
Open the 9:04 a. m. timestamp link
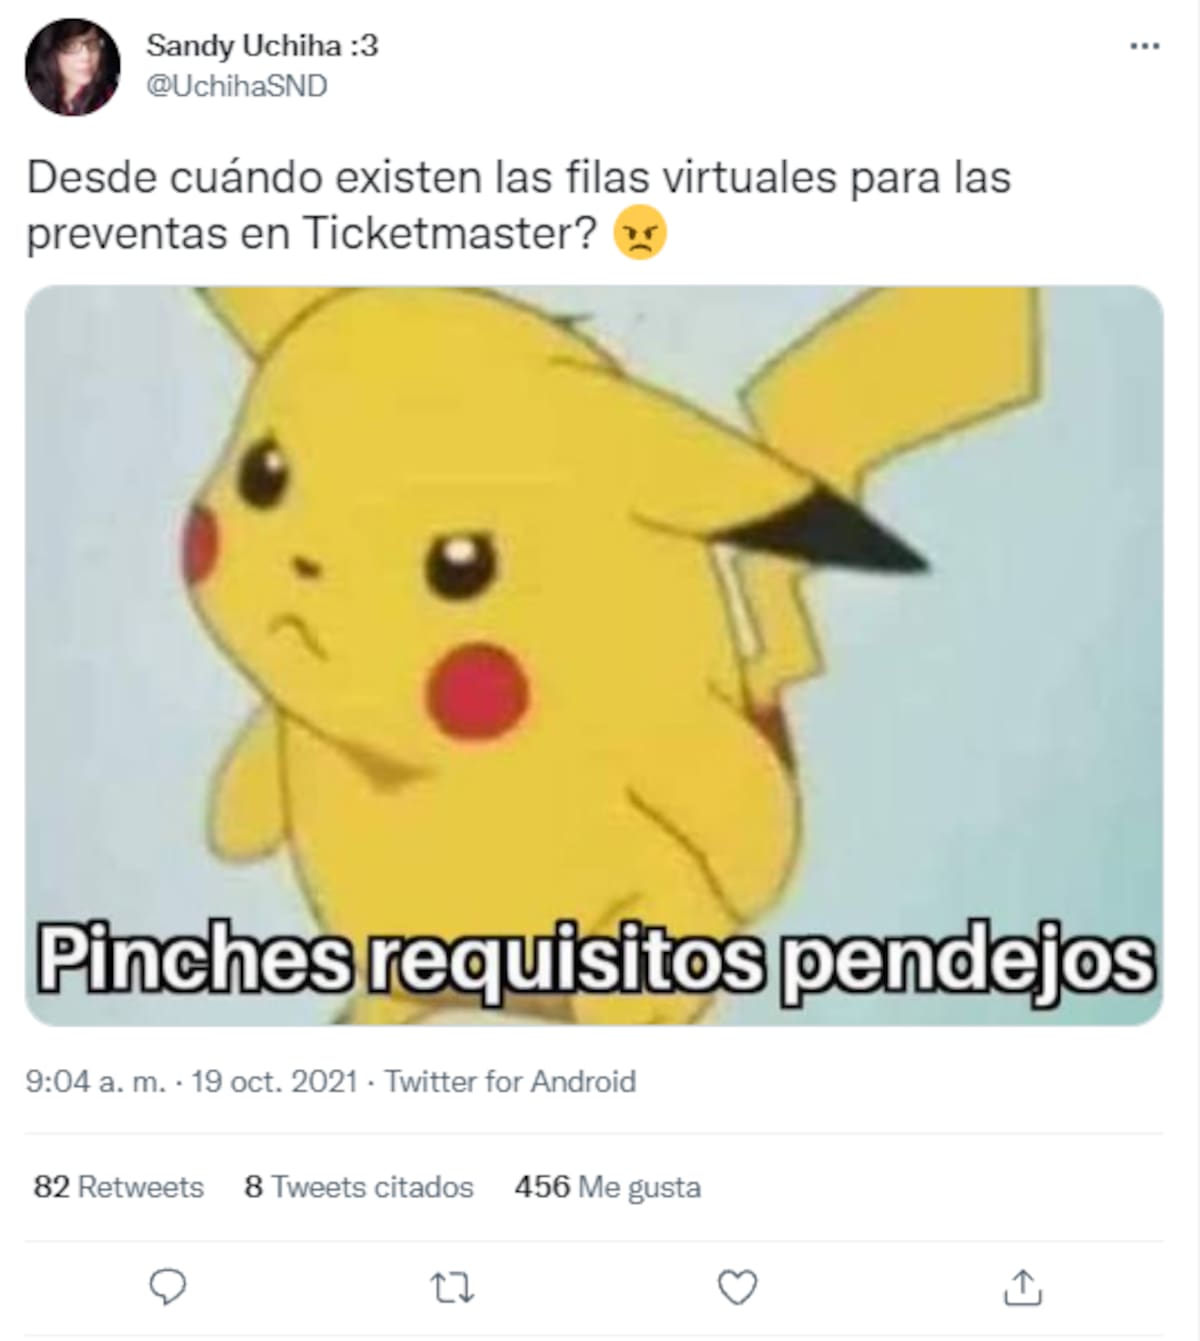click(x=96, y=1082)
